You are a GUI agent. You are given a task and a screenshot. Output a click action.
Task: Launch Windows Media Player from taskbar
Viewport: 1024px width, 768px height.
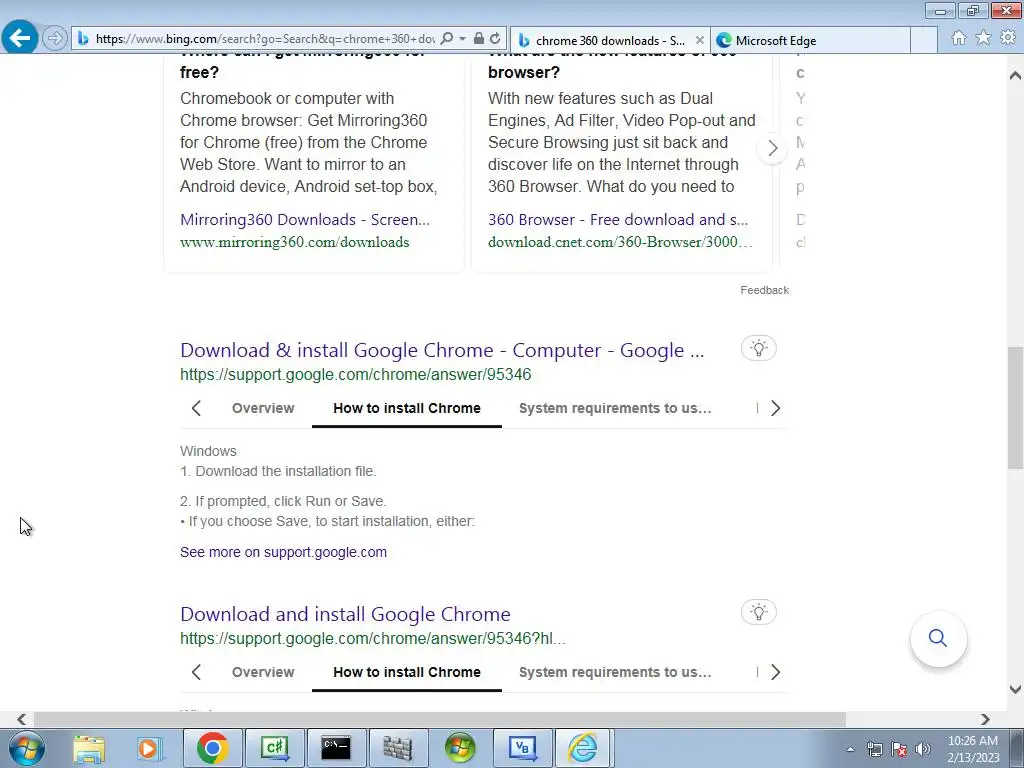[148, 749]
